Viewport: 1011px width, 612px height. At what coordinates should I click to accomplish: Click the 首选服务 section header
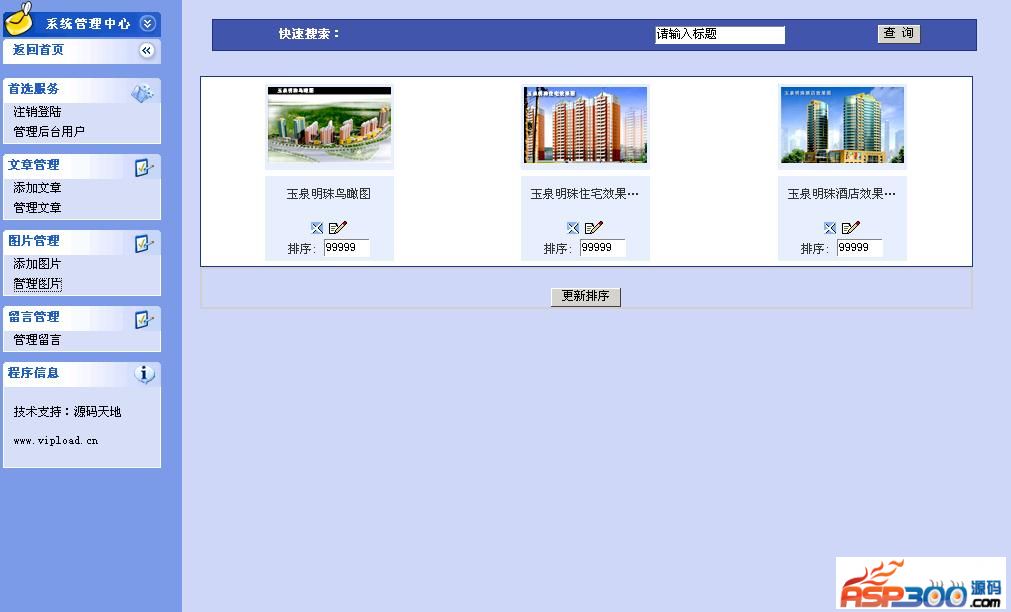click(x=82, y=90)
